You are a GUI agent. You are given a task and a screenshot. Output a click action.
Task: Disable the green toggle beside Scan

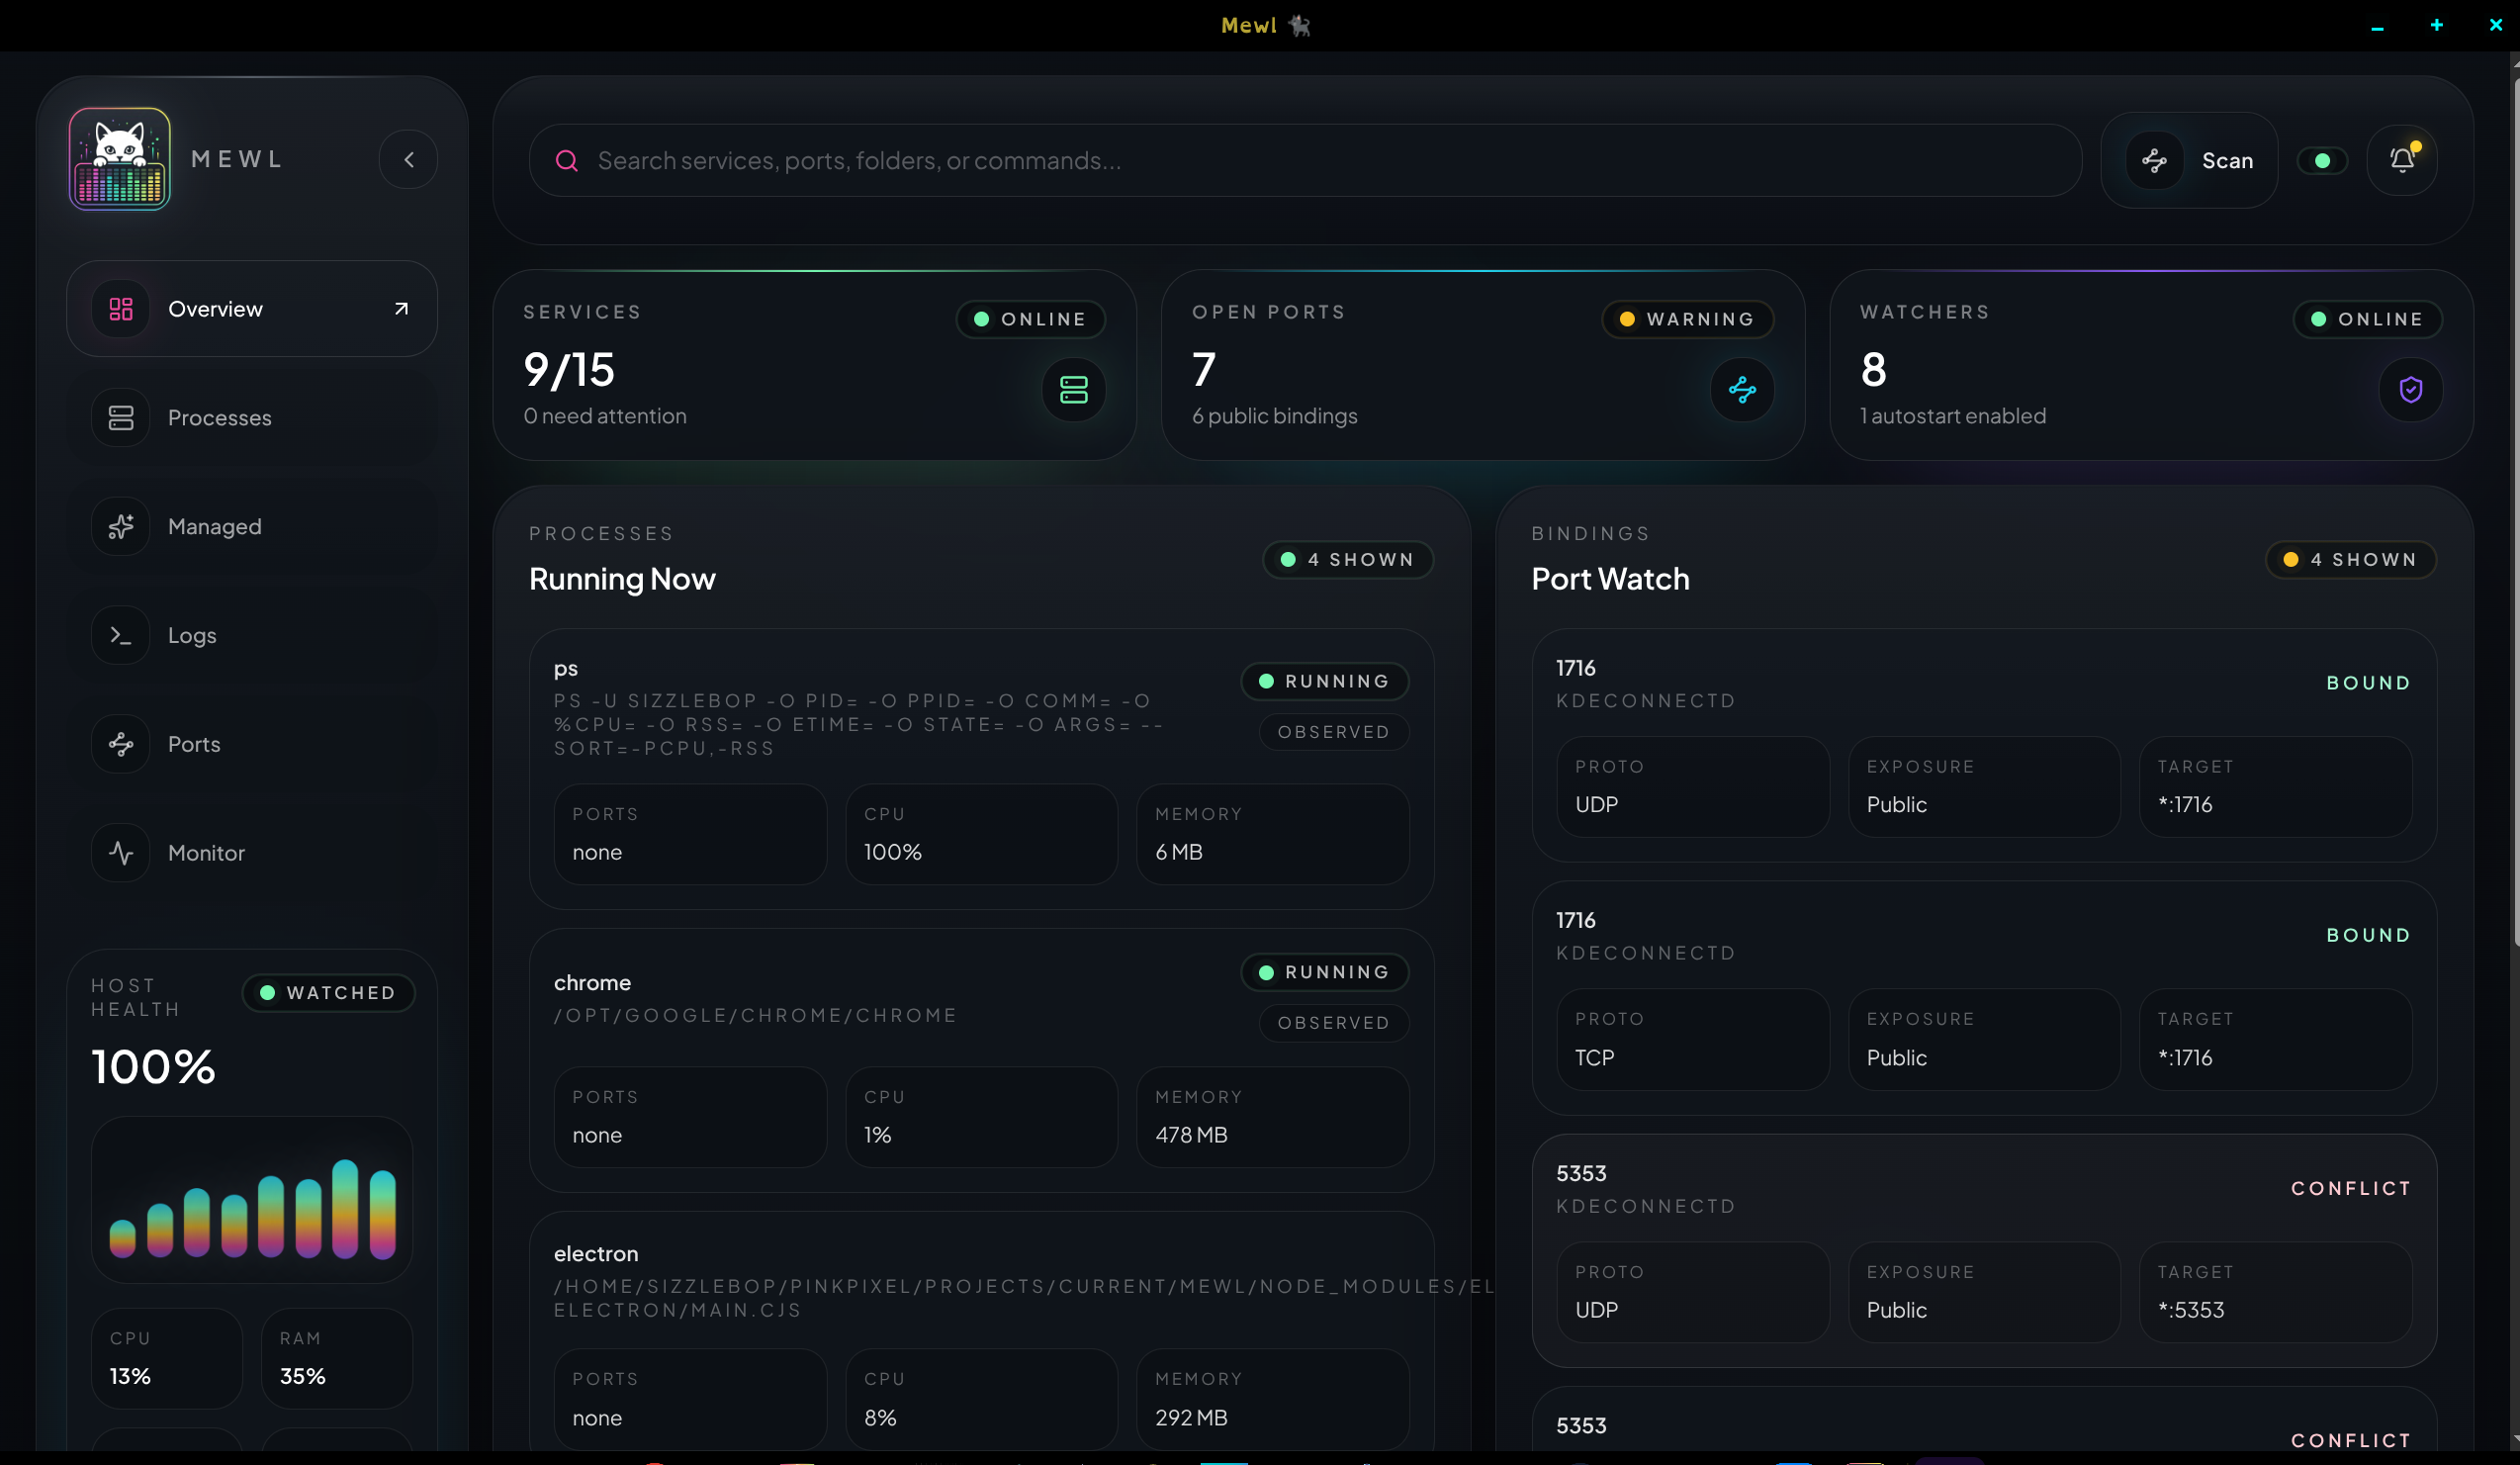(2322, 160)
